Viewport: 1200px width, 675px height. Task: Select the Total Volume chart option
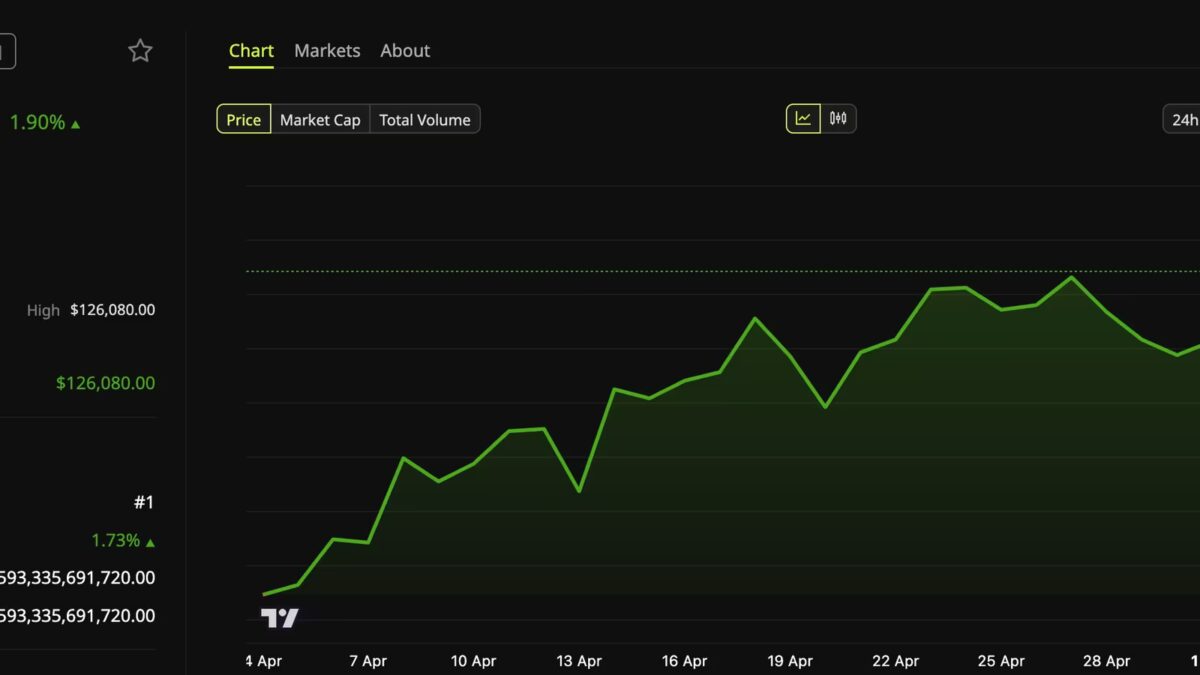(x=425, y=120)
